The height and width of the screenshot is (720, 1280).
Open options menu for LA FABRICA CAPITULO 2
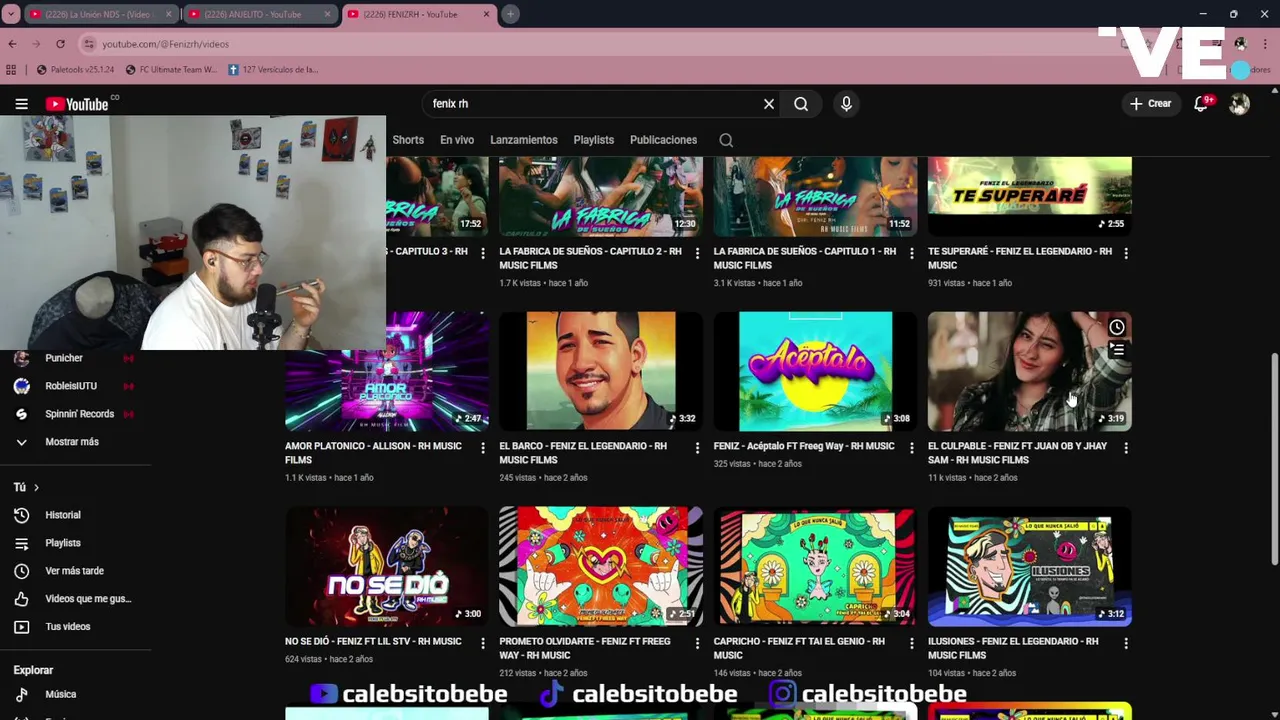click(697, 254)
